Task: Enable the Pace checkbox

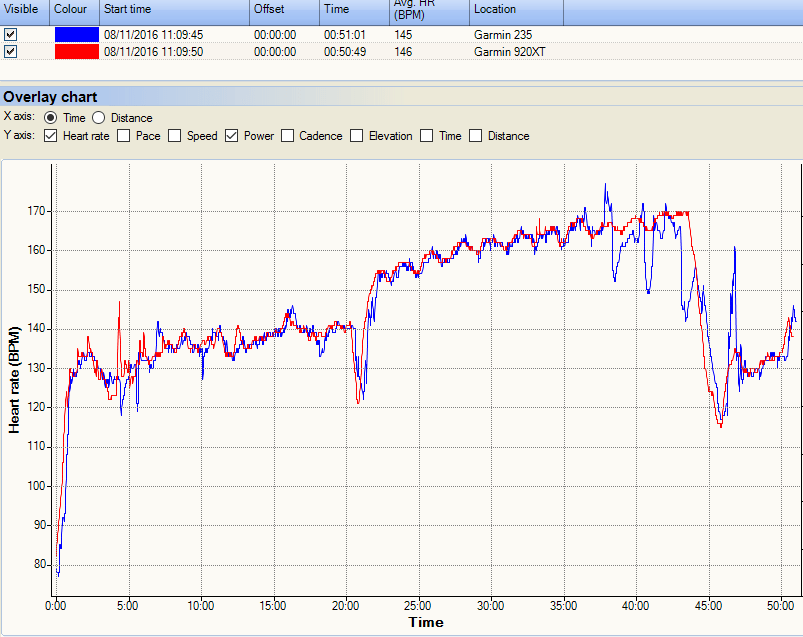Action: (x=123, y=136)
